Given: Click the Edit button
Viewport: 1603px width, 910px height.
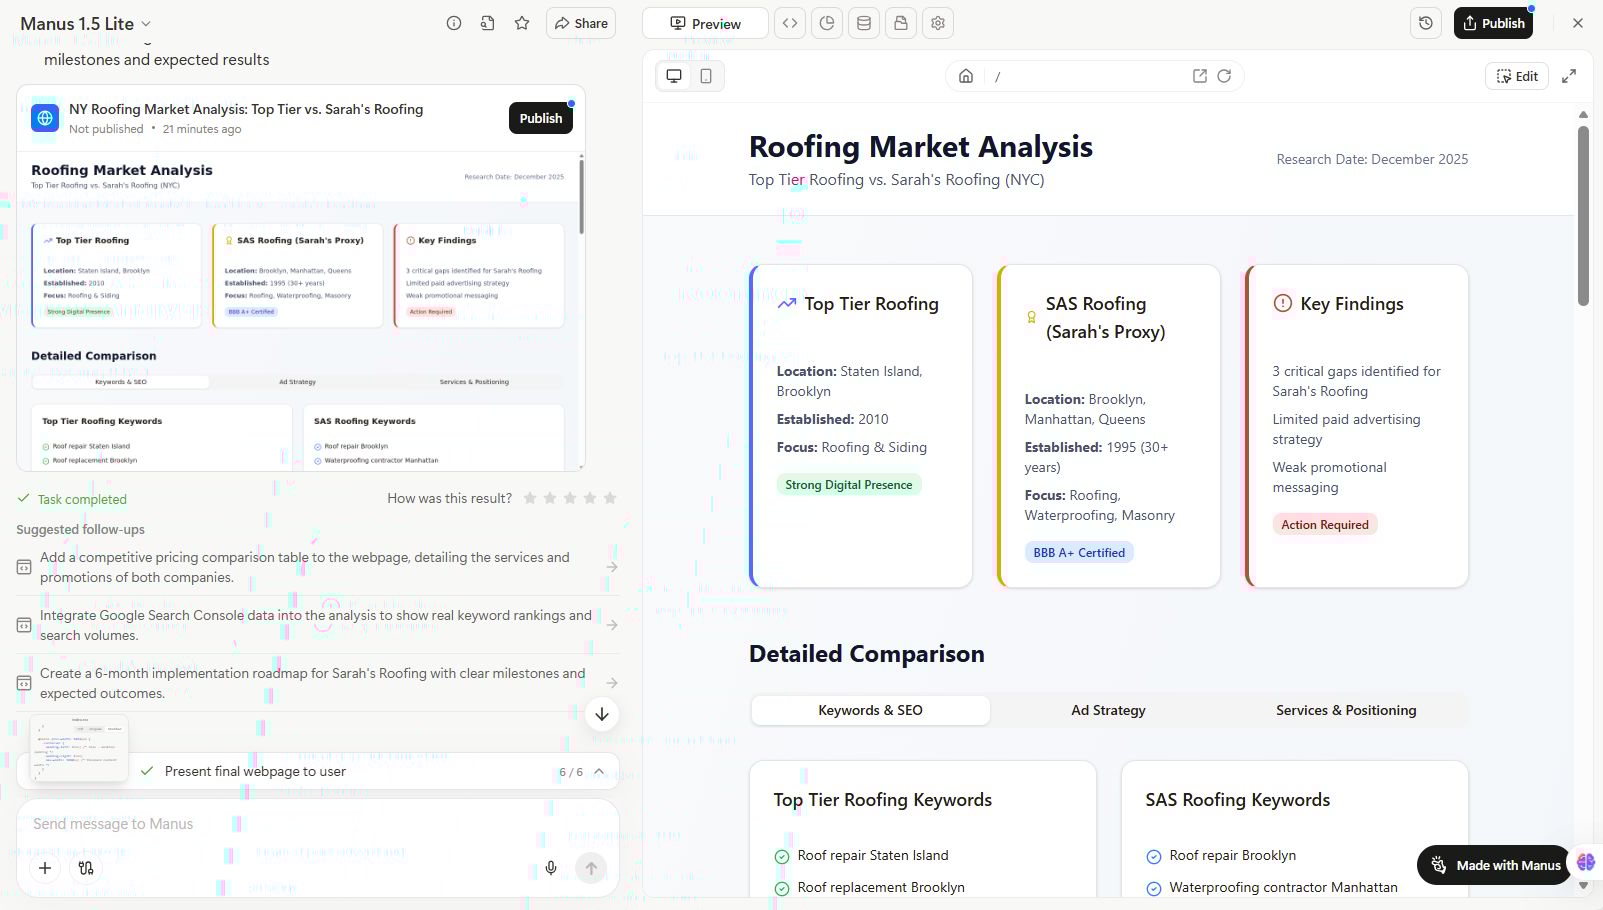Looking at the screenshot, I should click(x=1517, y=76).
